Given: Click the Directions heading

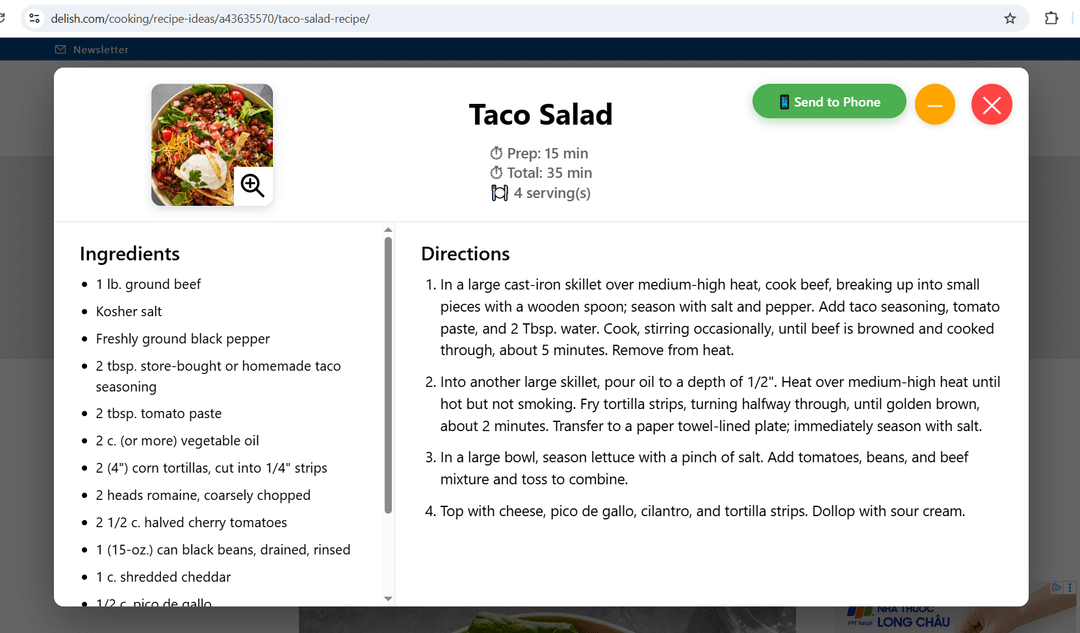Looking at the screenshot, I should [465, 254].
